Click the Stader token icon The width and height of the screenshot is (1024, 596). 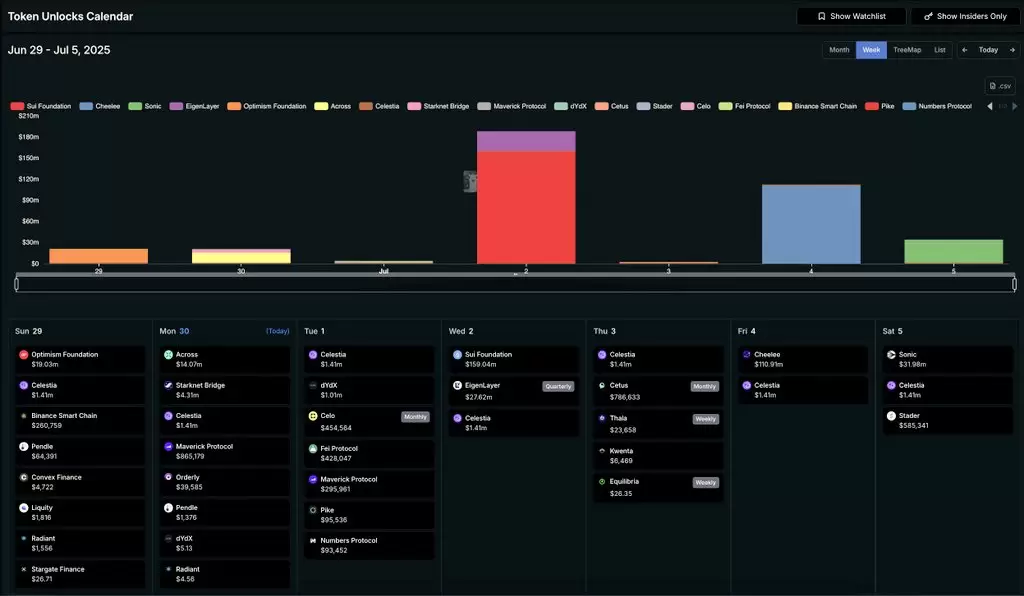click(x=891, y=416)
